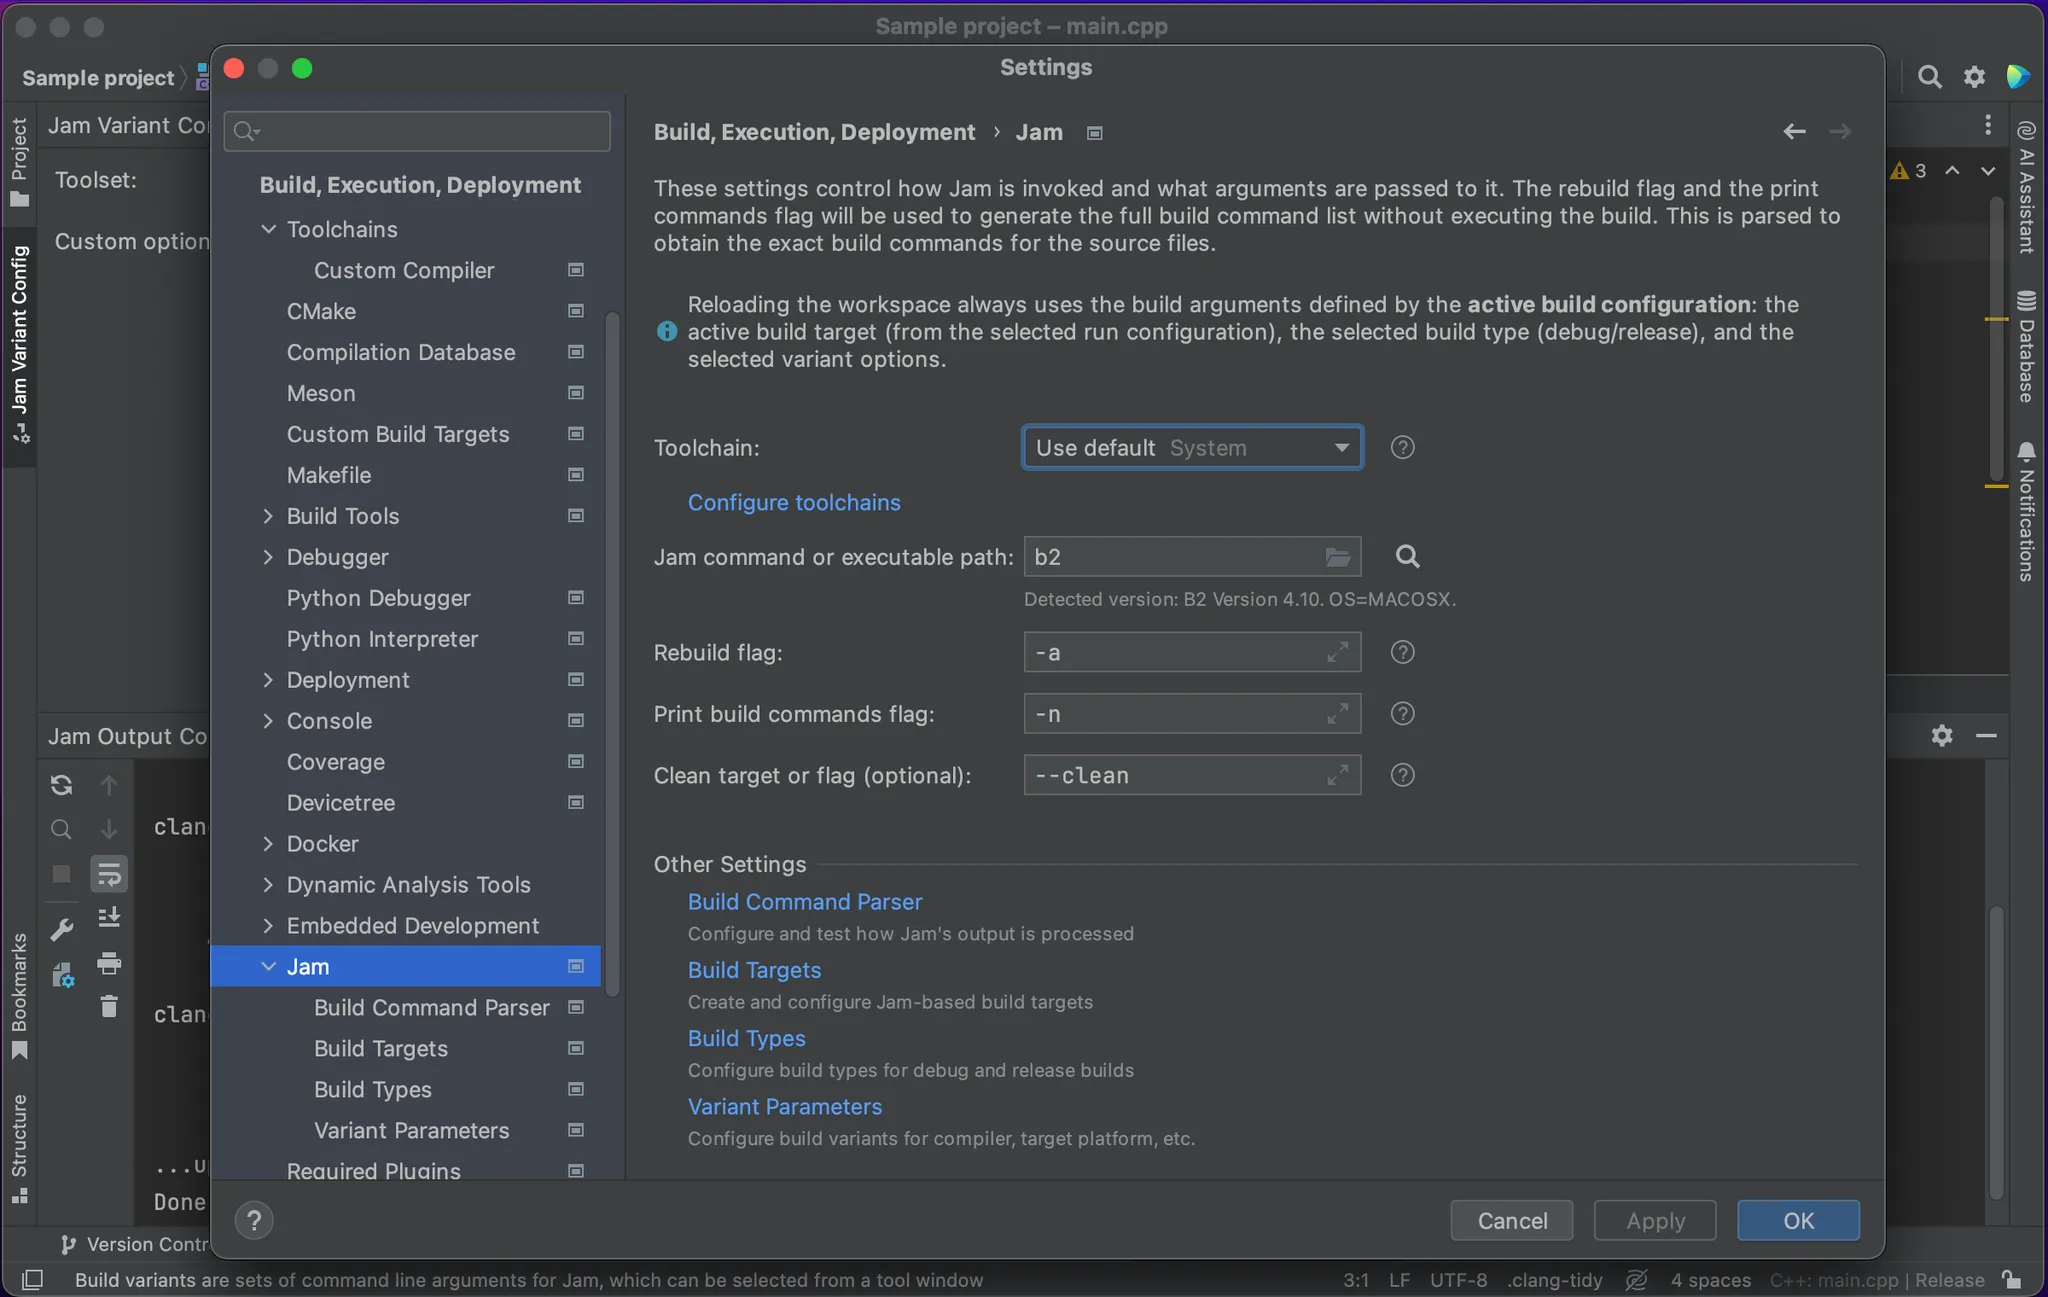The width and height of the screenshot is (2048, 1297).
Task: Click the forward navigation arrow in Settings
Action: (x=1840, y=131)
